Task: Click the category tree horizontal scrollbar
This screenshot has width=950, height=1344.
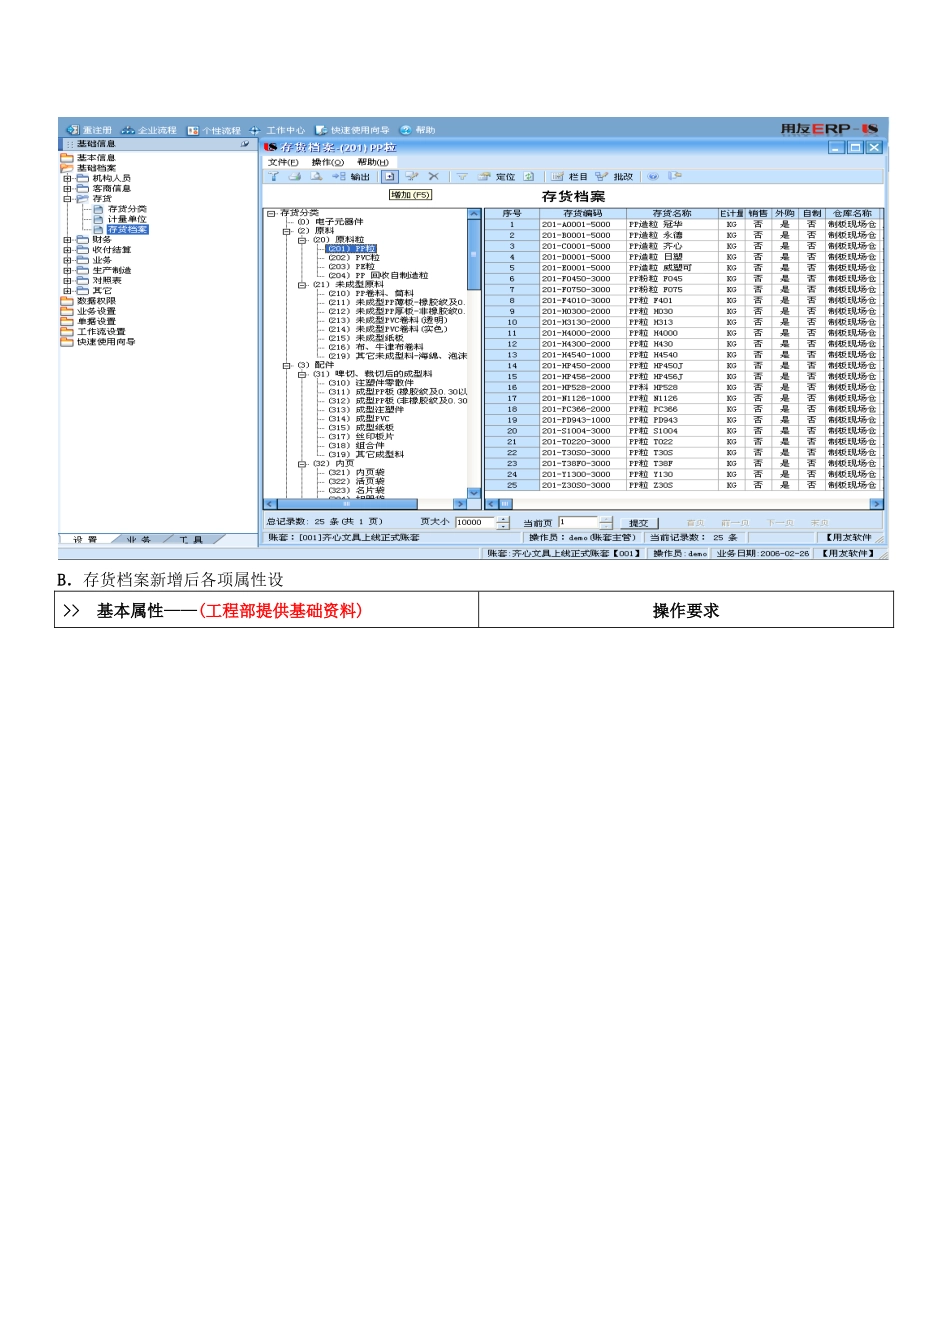Action: click(x=365, y=504)
